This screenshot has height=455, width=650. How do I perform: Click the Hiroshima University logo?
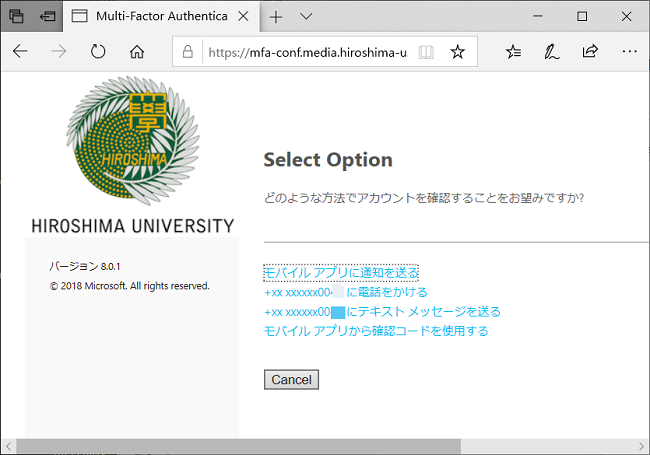coord(133,141)
